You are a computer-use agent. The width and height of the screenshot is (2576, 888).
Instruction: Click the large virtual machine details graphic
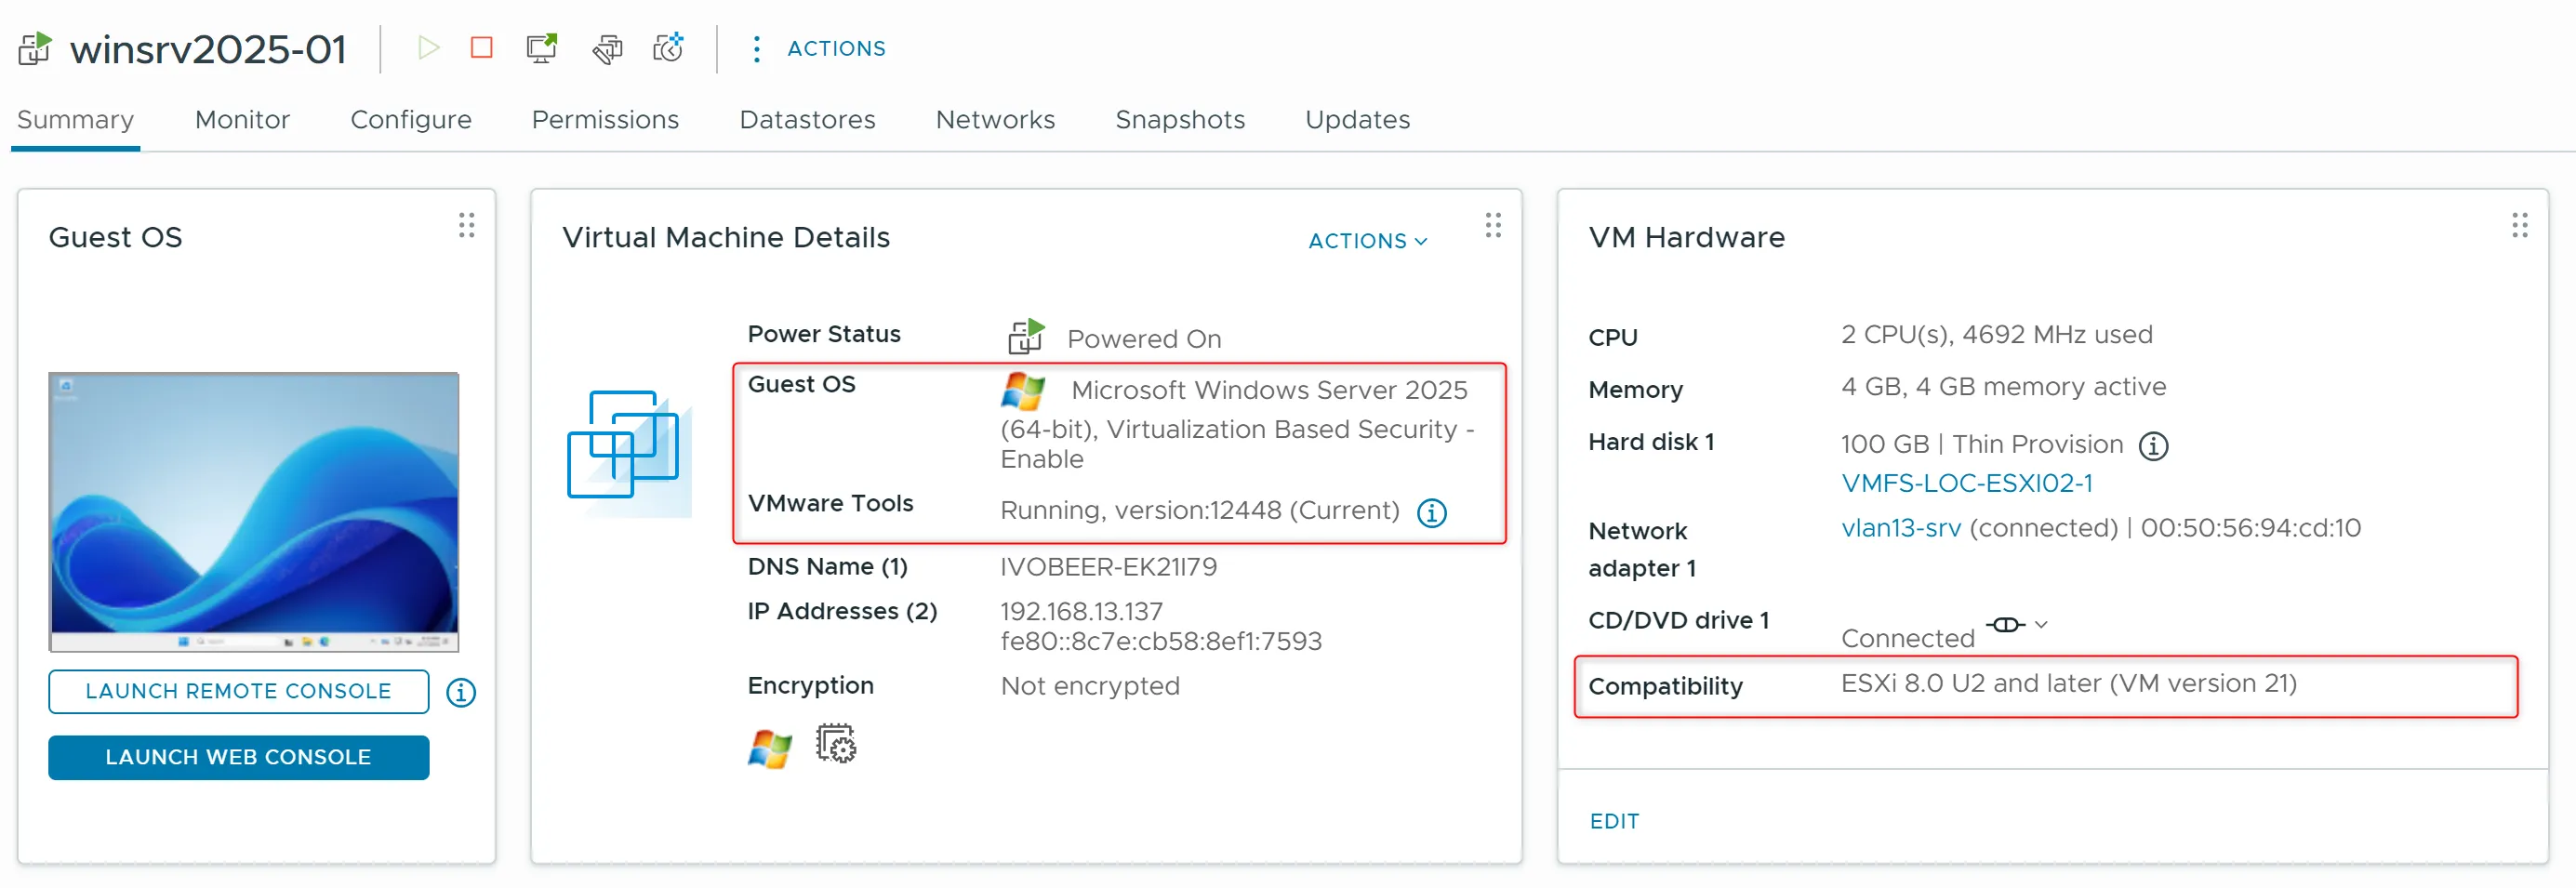pos(629,454)
